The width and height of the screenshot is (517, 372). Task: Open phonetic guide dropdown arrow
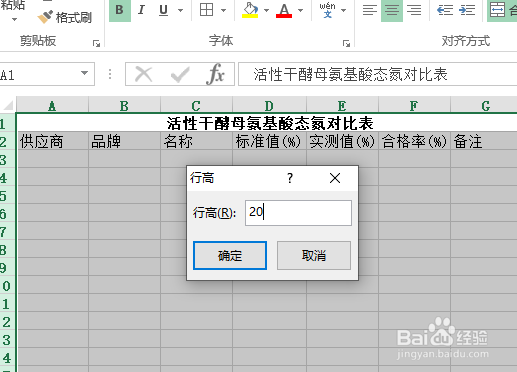click(x=343, y=10)
